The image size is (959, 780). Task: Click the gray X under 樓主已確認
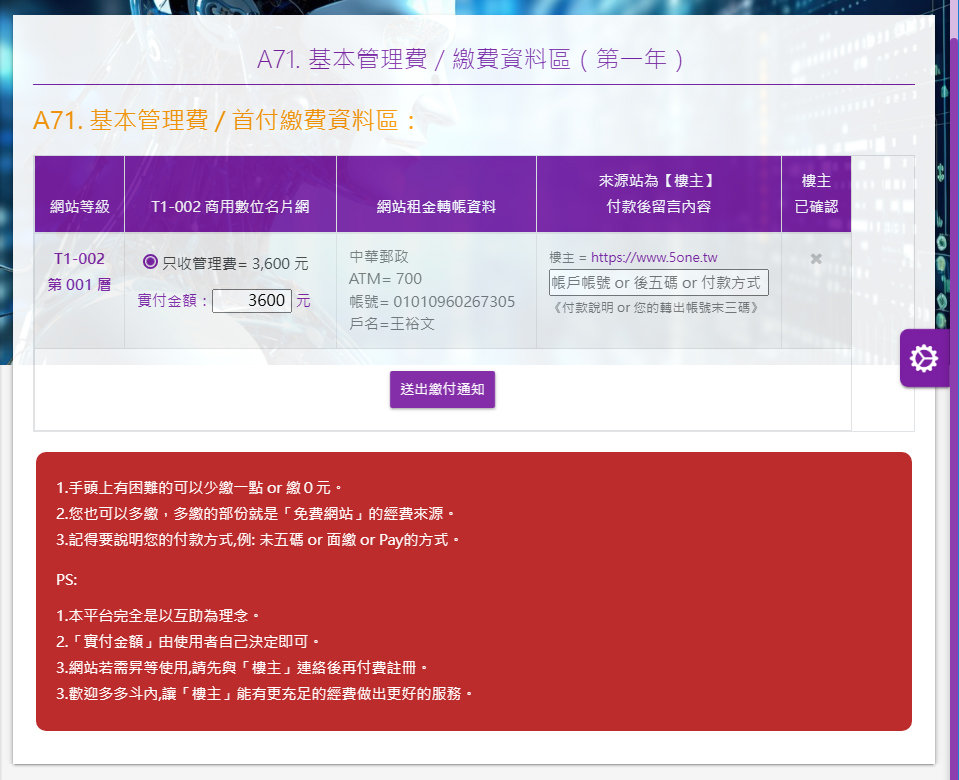816,259
